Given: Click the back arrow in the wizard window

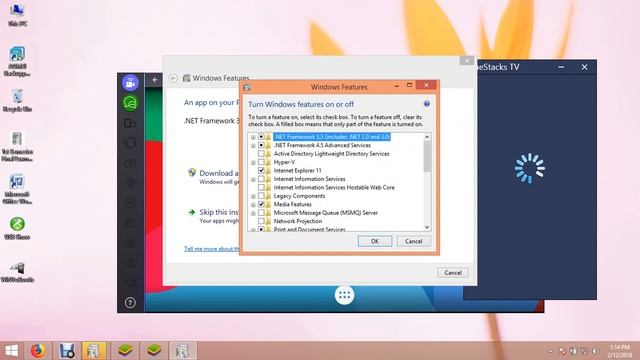Looking at the screenshot, I should 173,78.
